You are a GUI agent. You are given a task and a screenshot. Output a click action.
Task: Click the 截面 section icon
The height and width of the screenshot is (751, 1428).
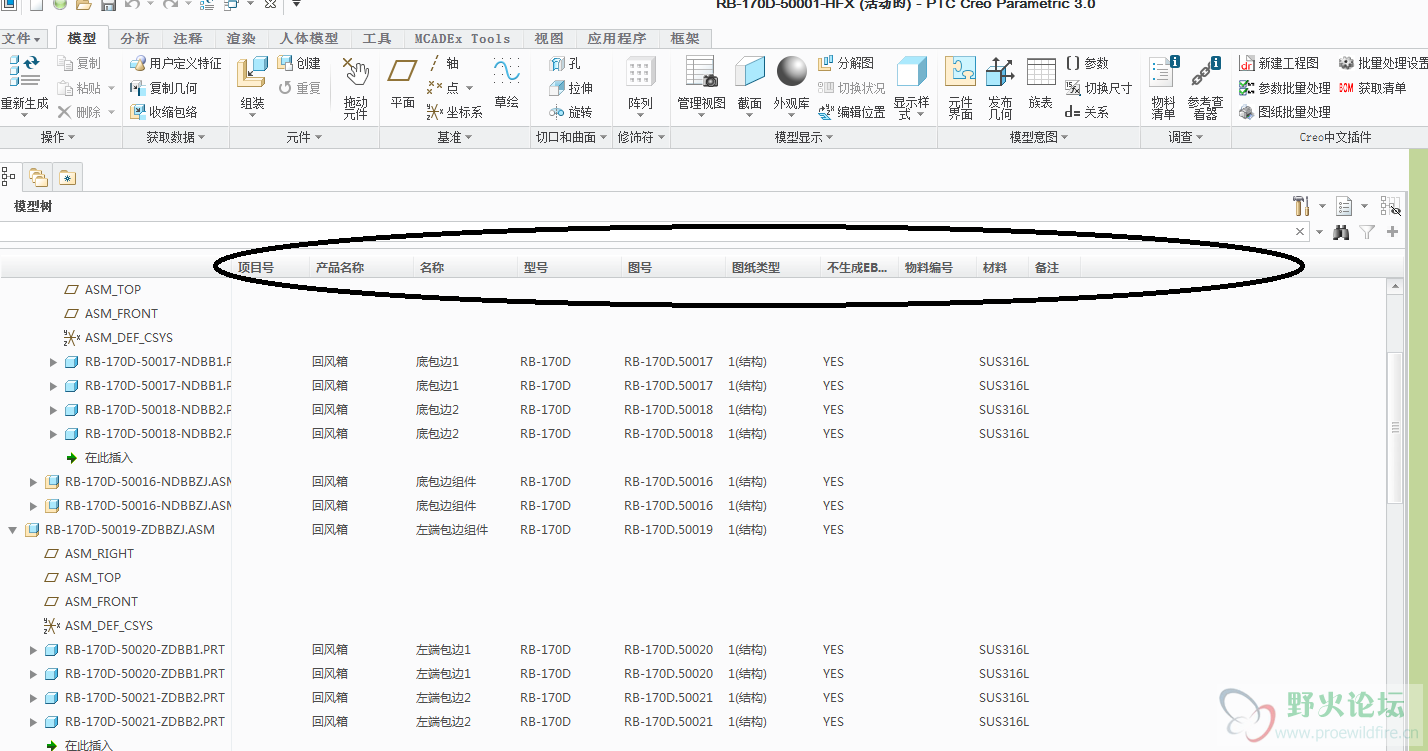click(x=749, y=72)
